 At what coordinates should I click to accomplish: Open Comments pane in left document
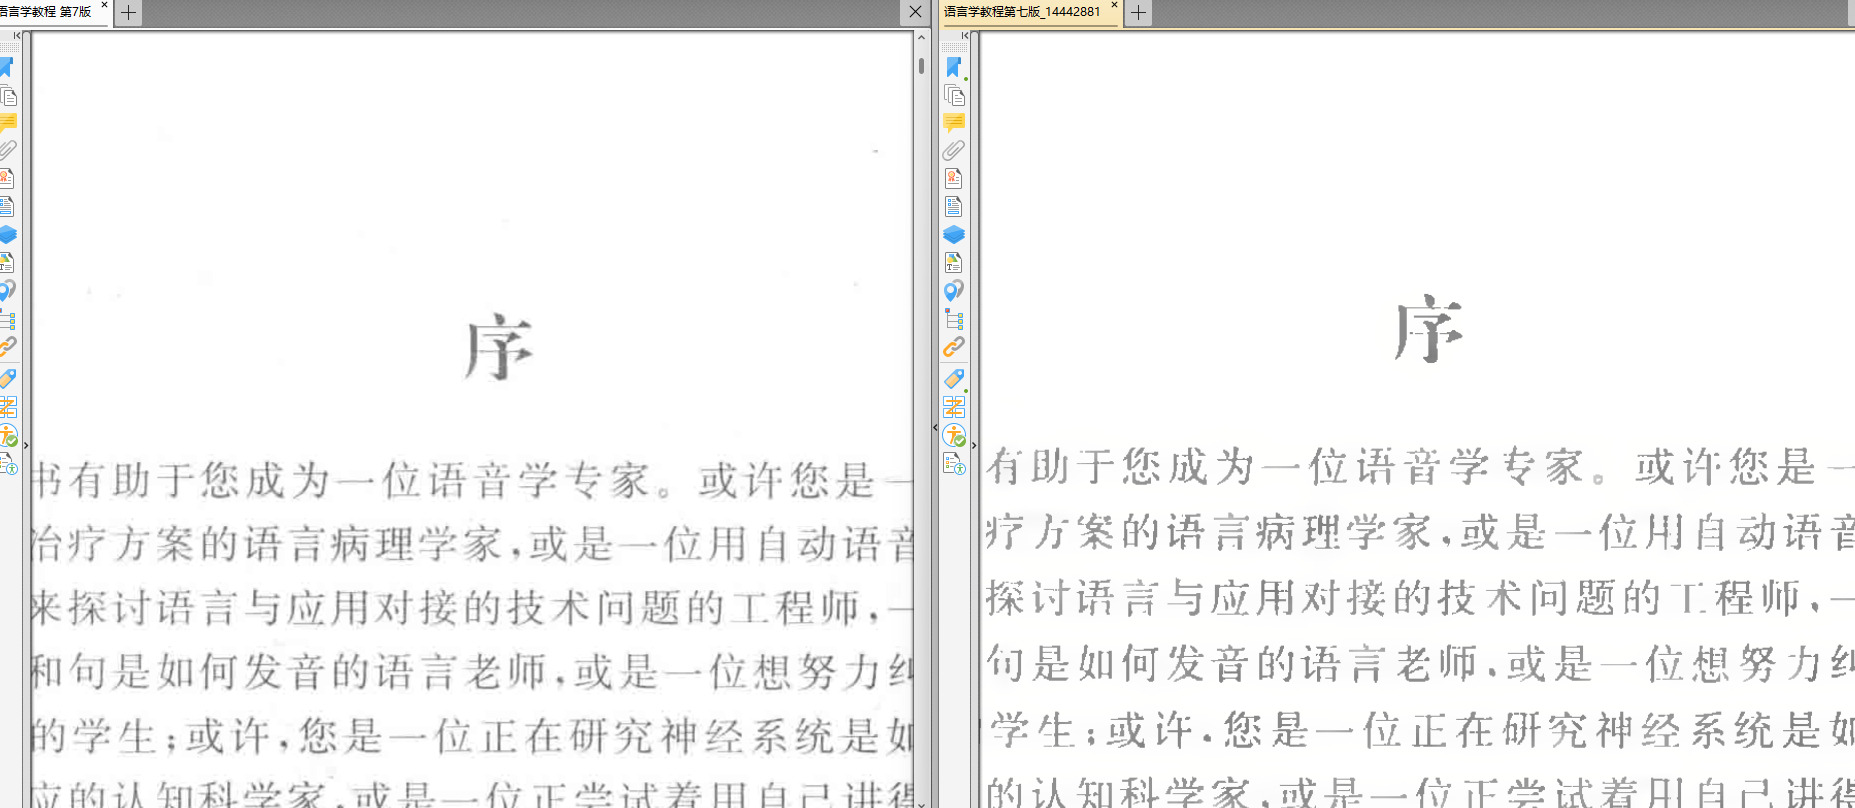tap(7, 123)
